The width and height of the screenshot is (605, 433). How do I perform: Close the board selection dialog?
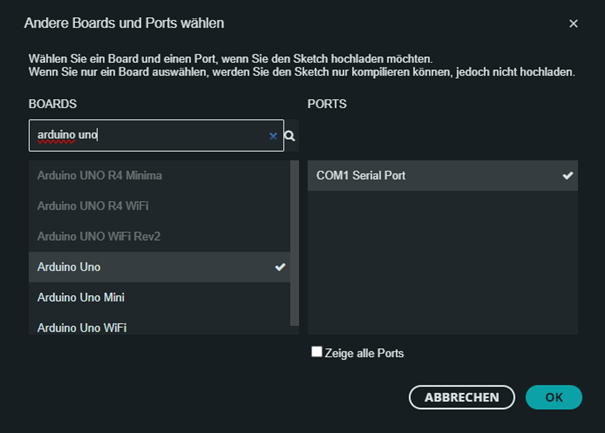point(573,24)
